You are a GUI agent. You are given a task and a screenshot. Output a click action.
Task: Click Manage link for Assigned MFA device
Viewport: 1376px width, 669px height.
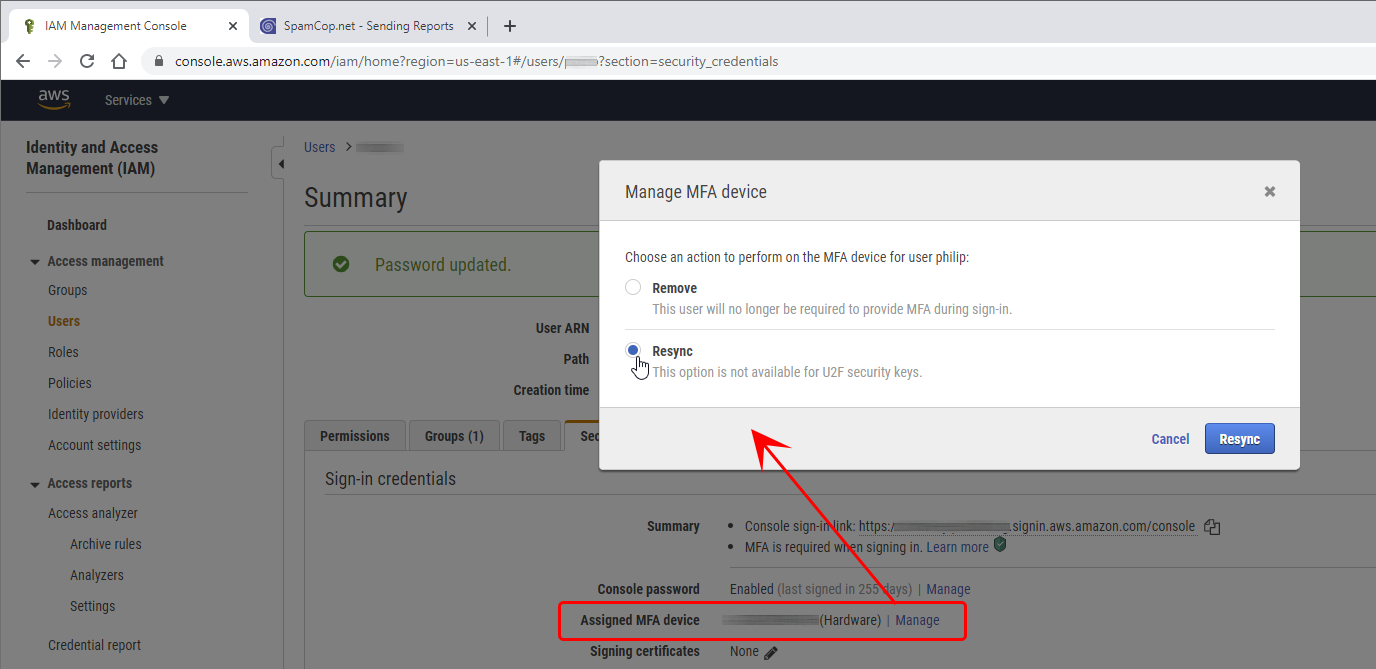point(917,620)
